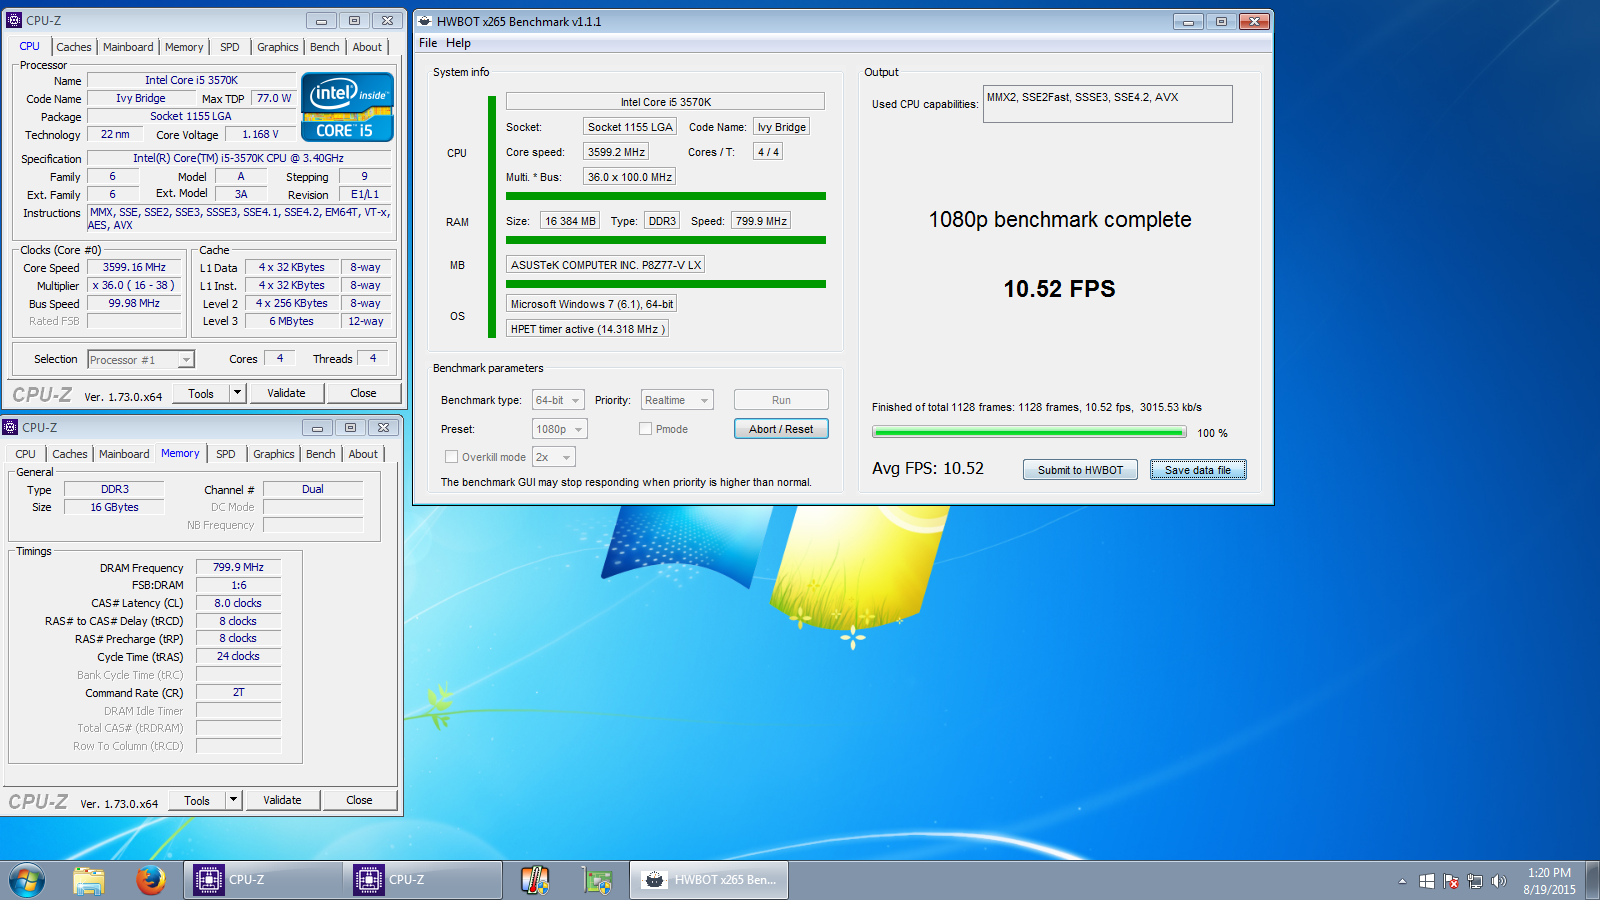
Task: Click the Windows flag tray icon
Action: (x=1427, y=881)
